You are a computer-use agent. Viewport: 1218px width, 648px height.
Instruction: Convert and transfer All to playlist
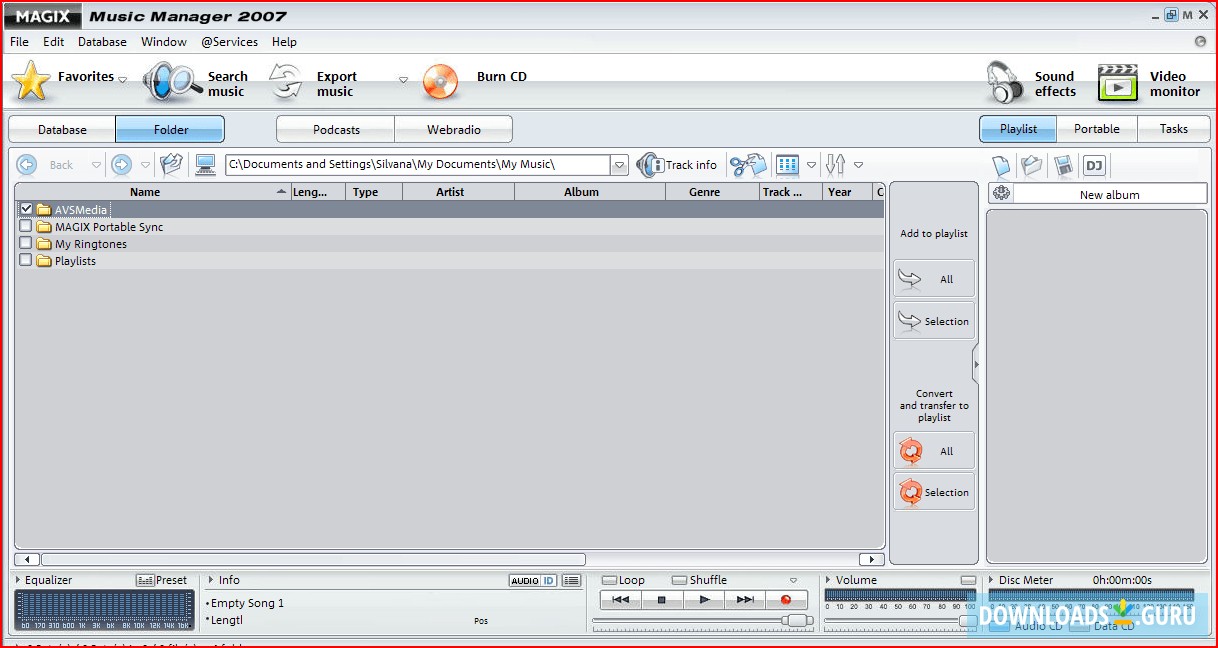(x=934, y=451)
